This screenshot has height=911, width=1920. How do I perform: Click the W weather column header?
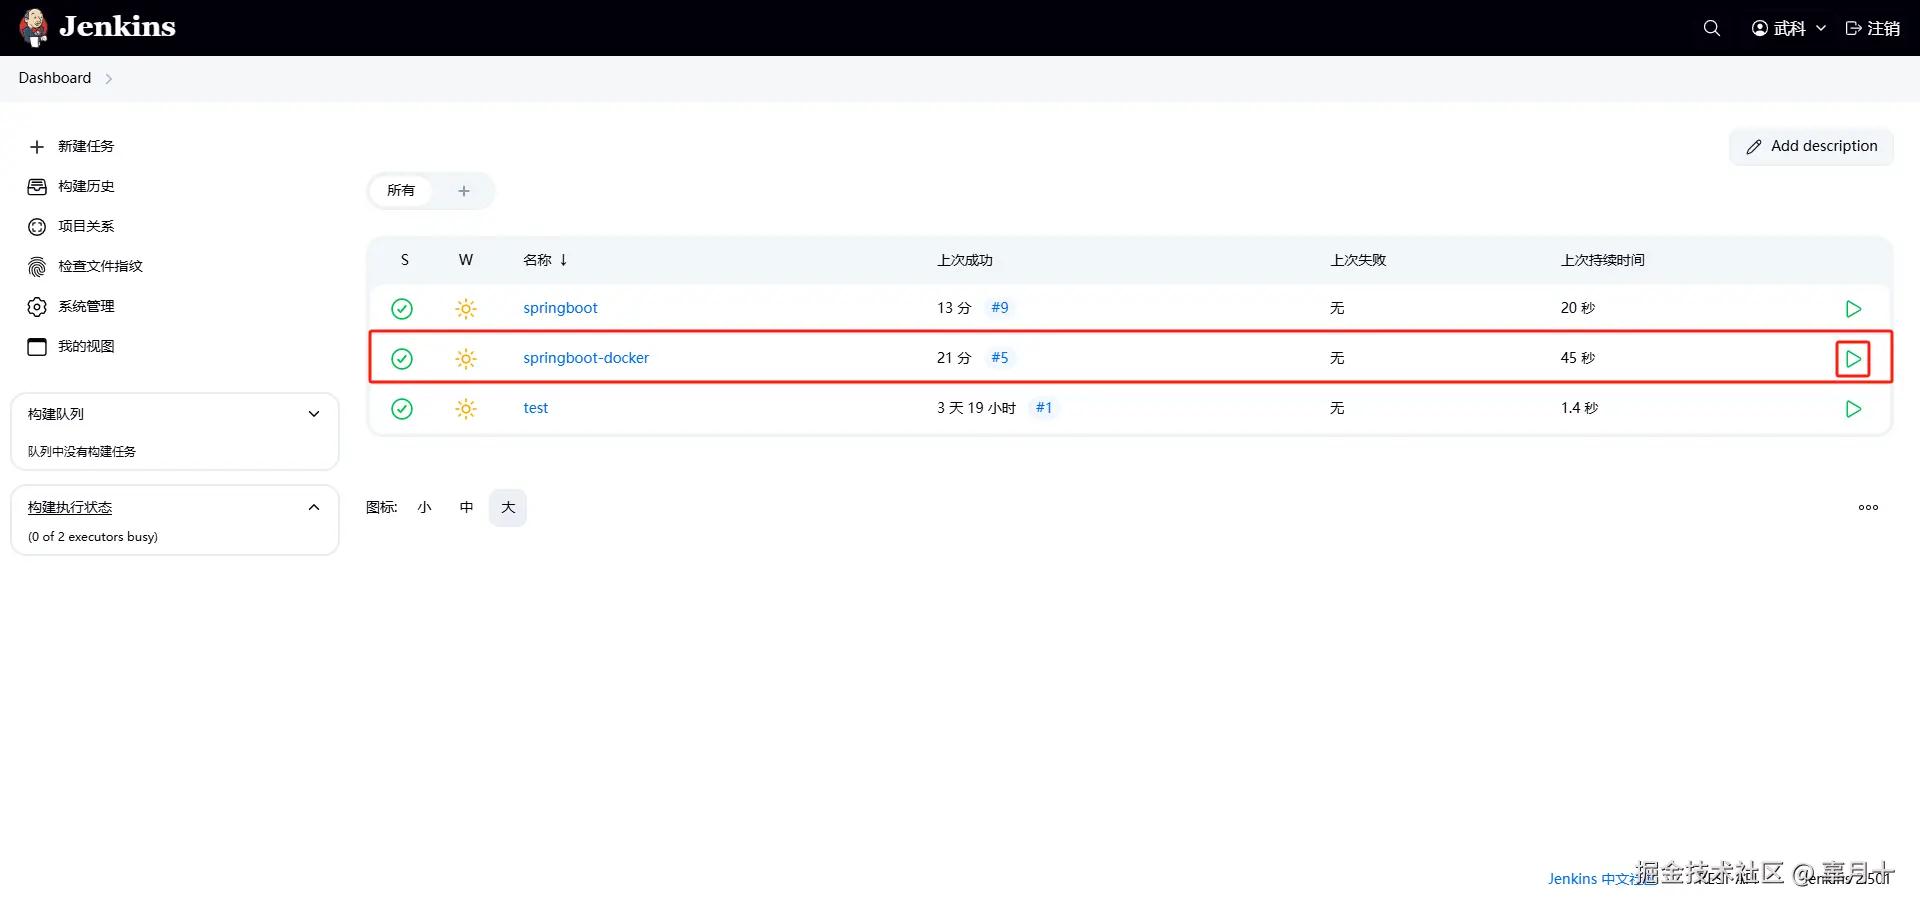(x=466, y=260)
